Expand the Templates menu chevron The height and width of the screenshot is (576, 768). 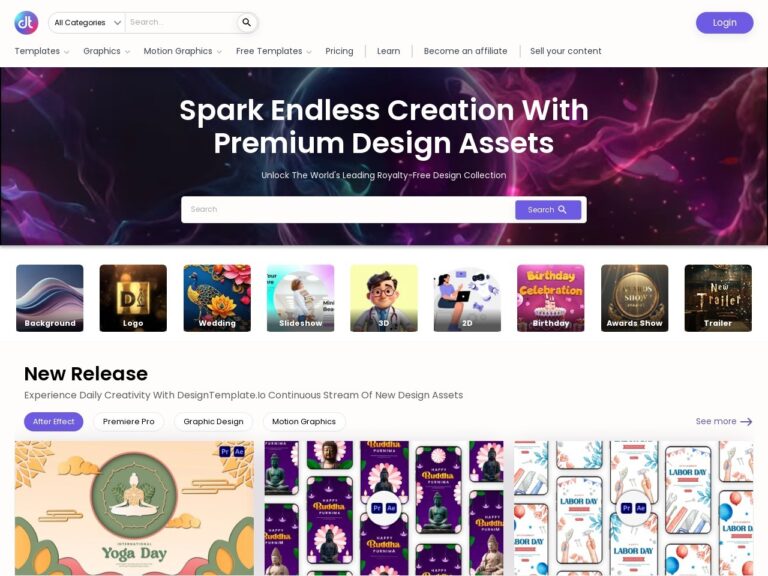67,52
